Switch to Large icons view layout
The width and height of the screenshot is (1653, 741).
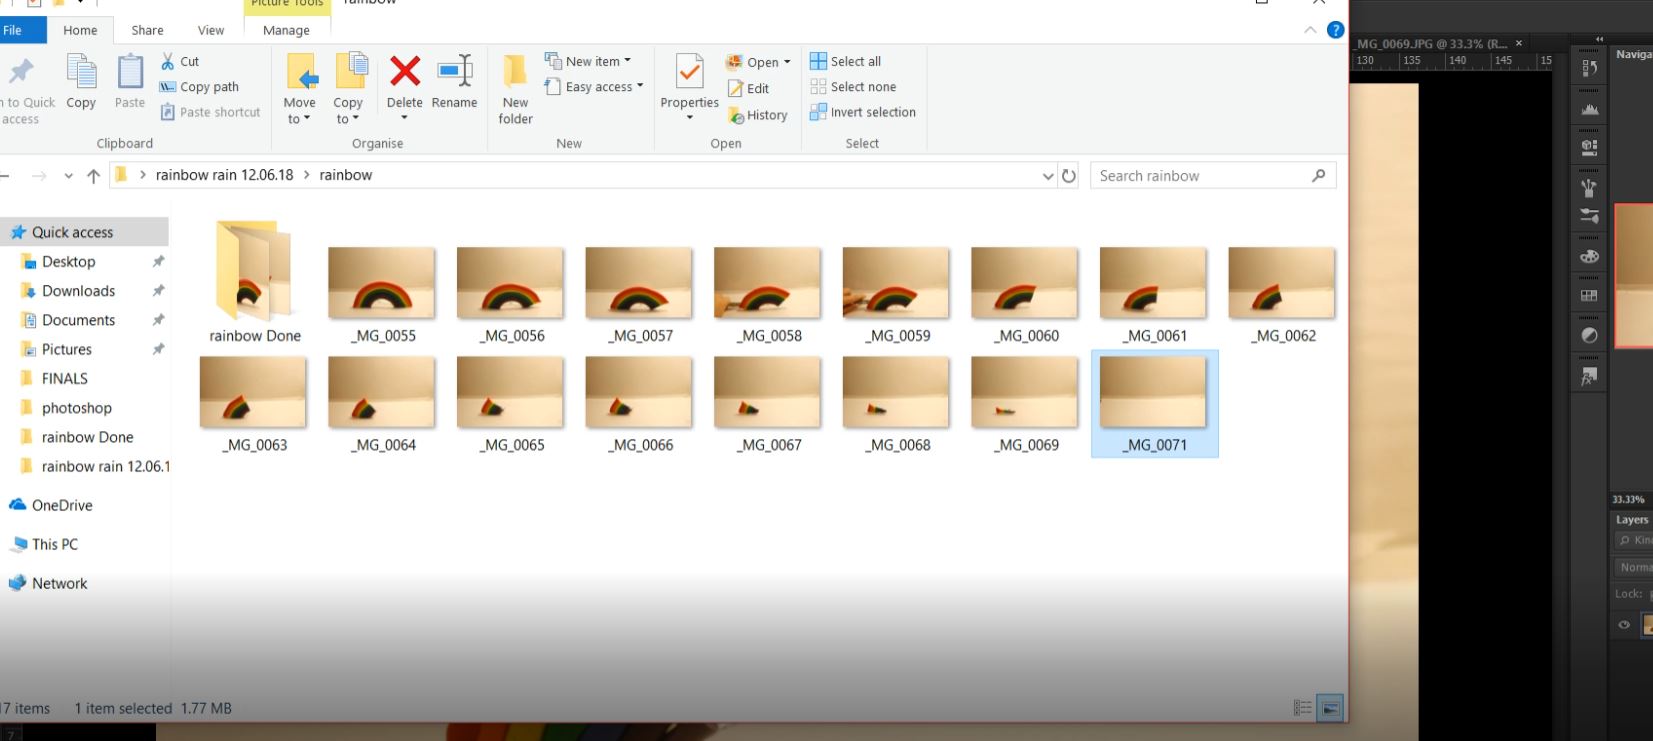1330,708
